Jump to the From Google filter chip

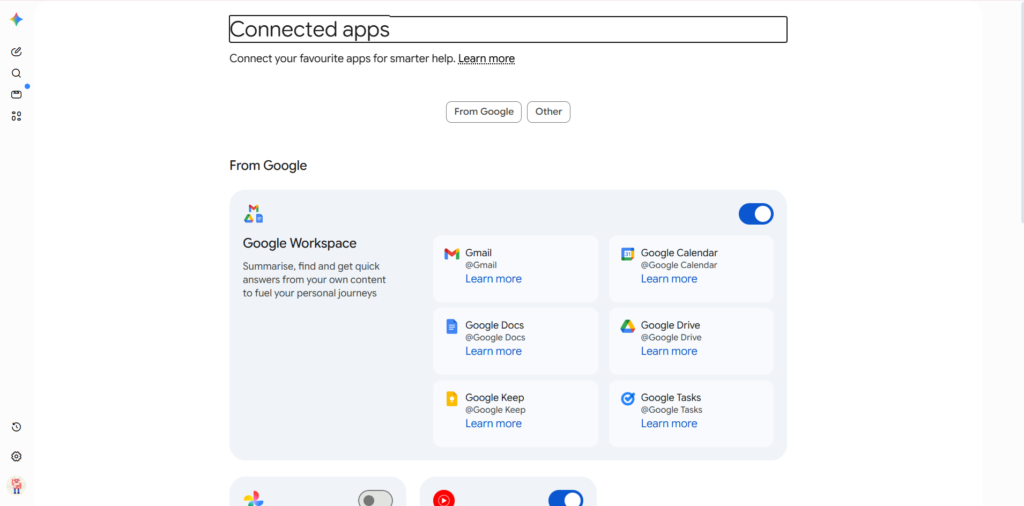(484, 112)
